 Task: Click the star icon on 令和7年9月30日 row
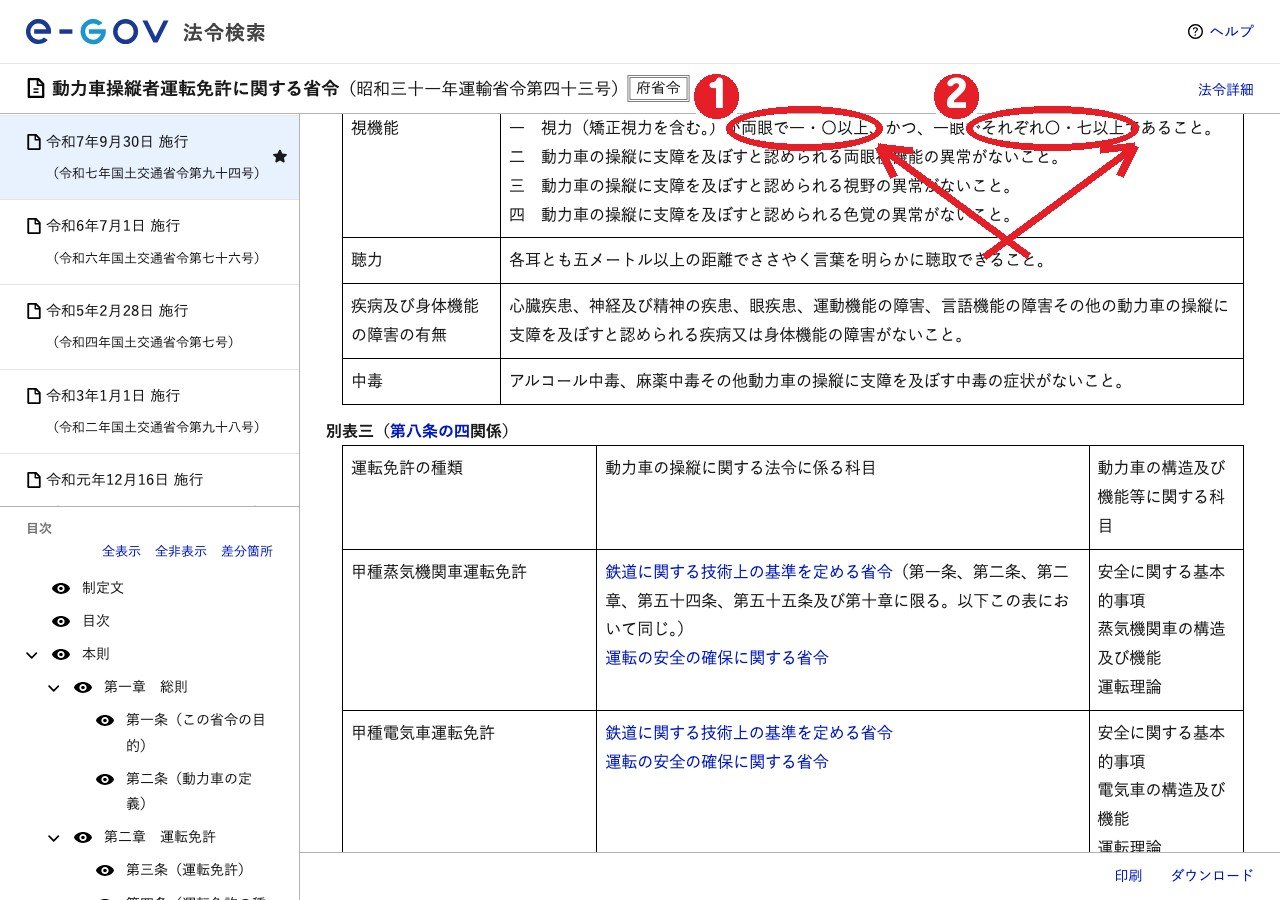tap(280, 157)
